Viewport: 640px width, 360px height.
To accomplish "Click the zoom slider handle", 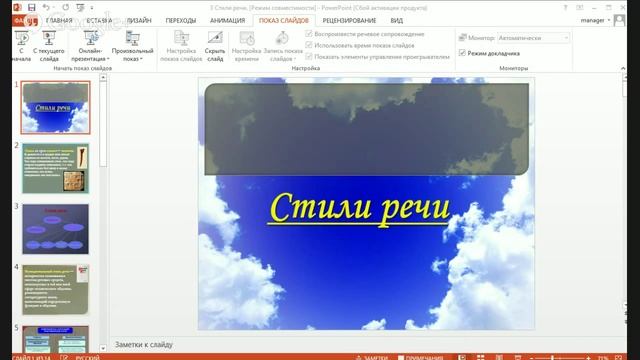I will pos(553,358).
